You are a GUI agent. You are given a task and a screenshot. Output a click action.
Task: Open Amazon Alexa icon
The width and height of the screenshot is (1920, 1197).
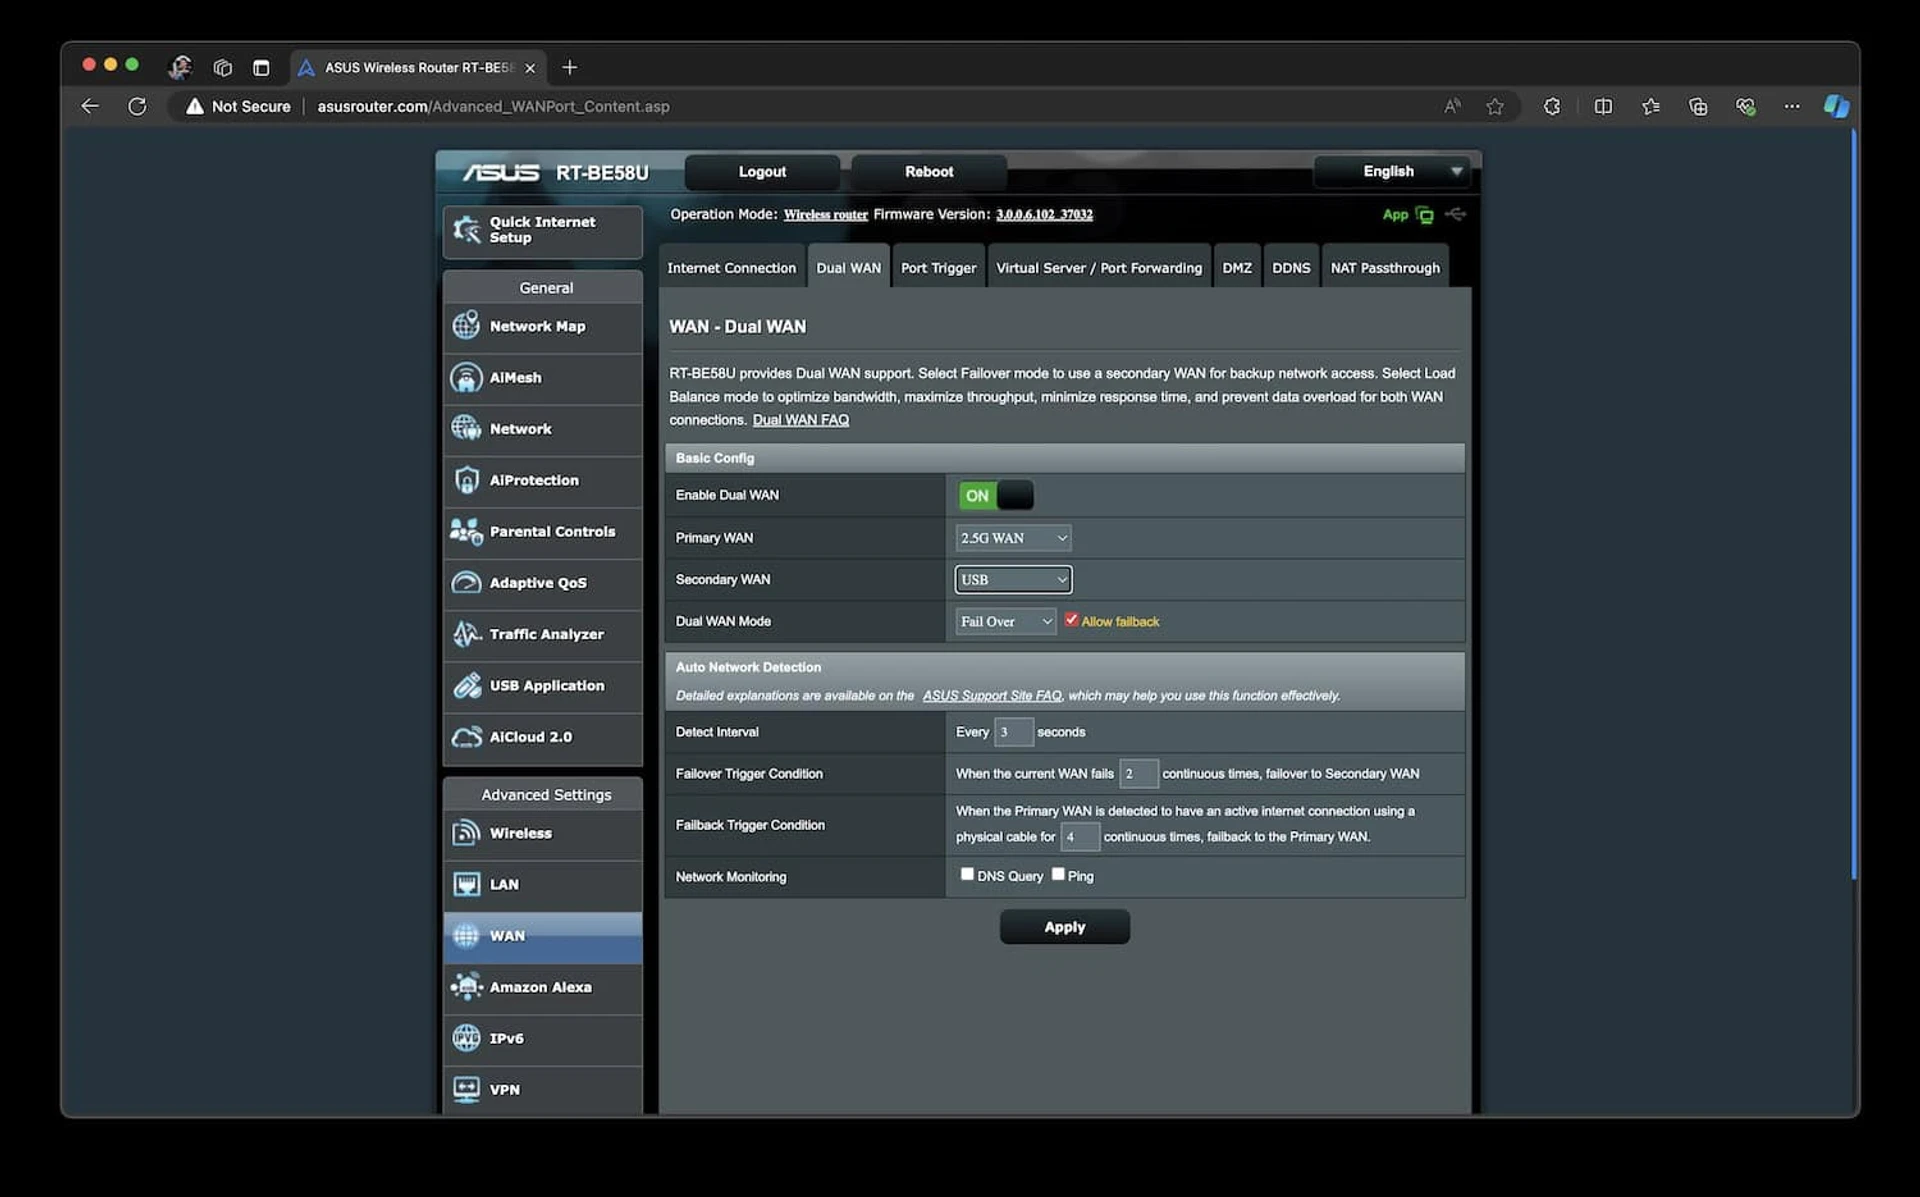[x=466, y=987]
